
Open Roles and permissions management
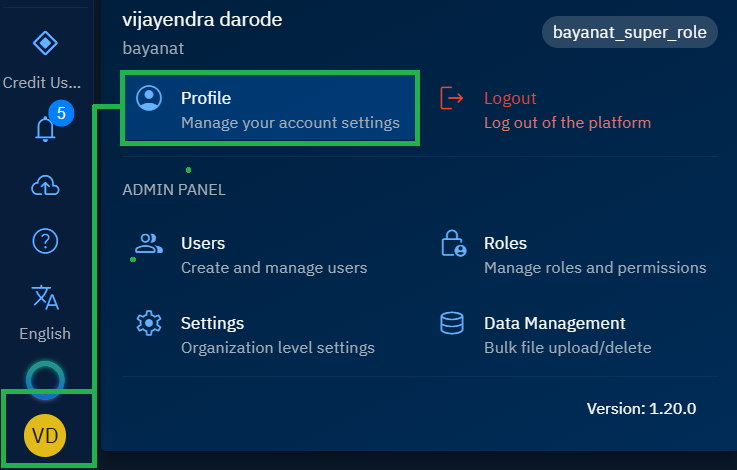point(594,255)
